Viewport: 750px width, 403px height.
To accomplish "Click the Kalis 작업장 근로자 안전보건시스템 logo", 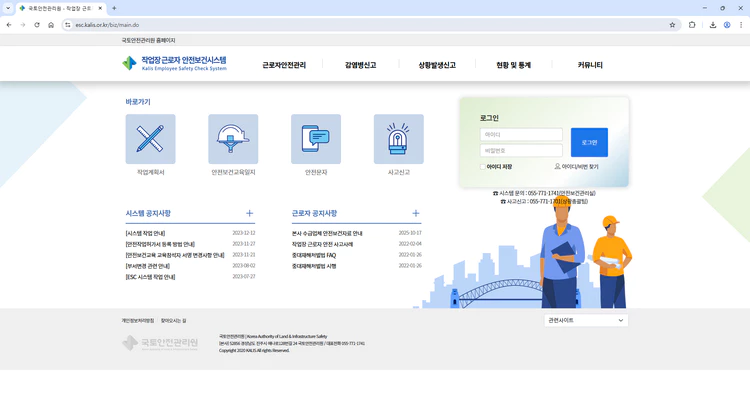I will pos(175,64).
